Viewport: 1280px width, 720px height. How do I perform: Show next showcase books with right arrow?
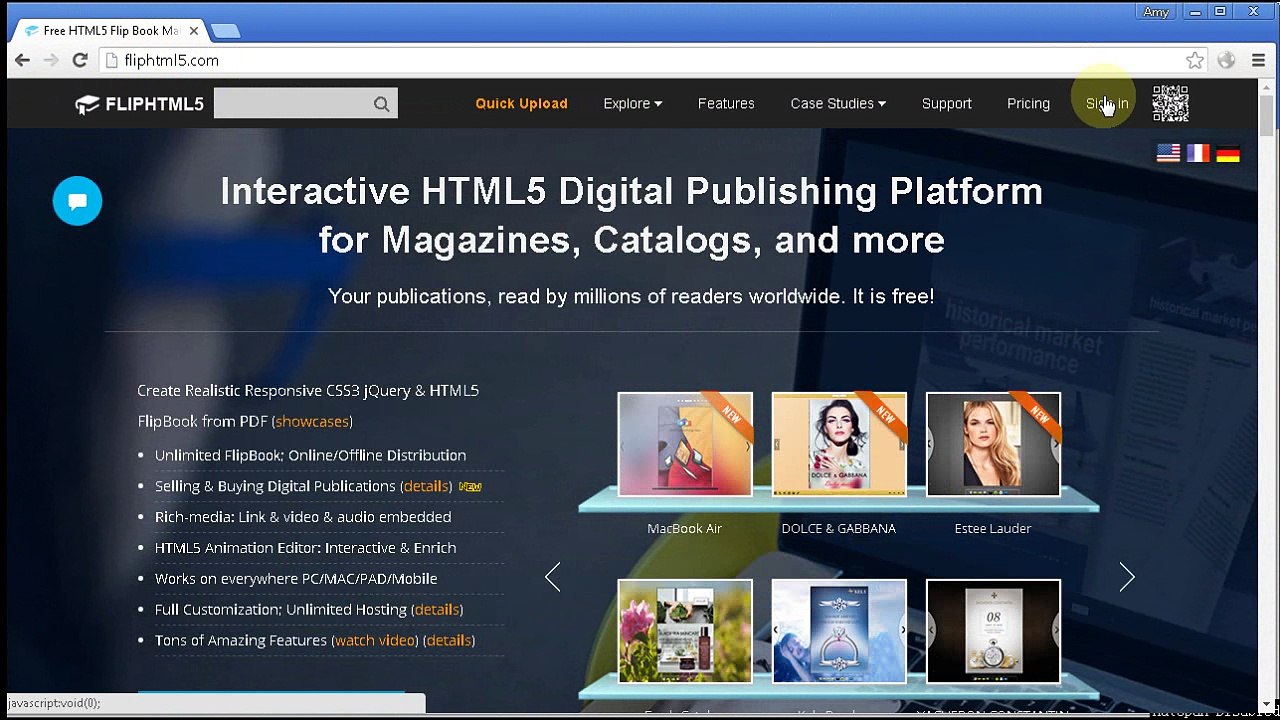[x=1127, y=577]
